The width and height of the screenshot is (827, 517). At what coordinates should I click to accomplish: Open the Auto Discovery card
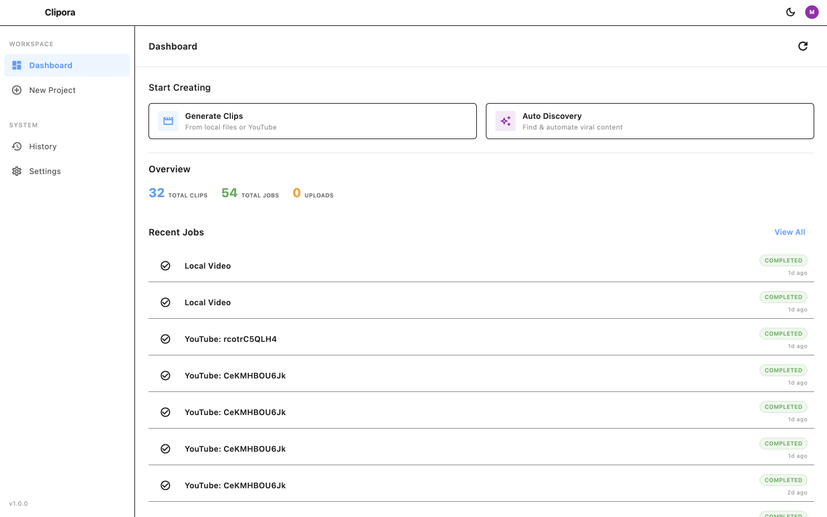pos(650,121)
